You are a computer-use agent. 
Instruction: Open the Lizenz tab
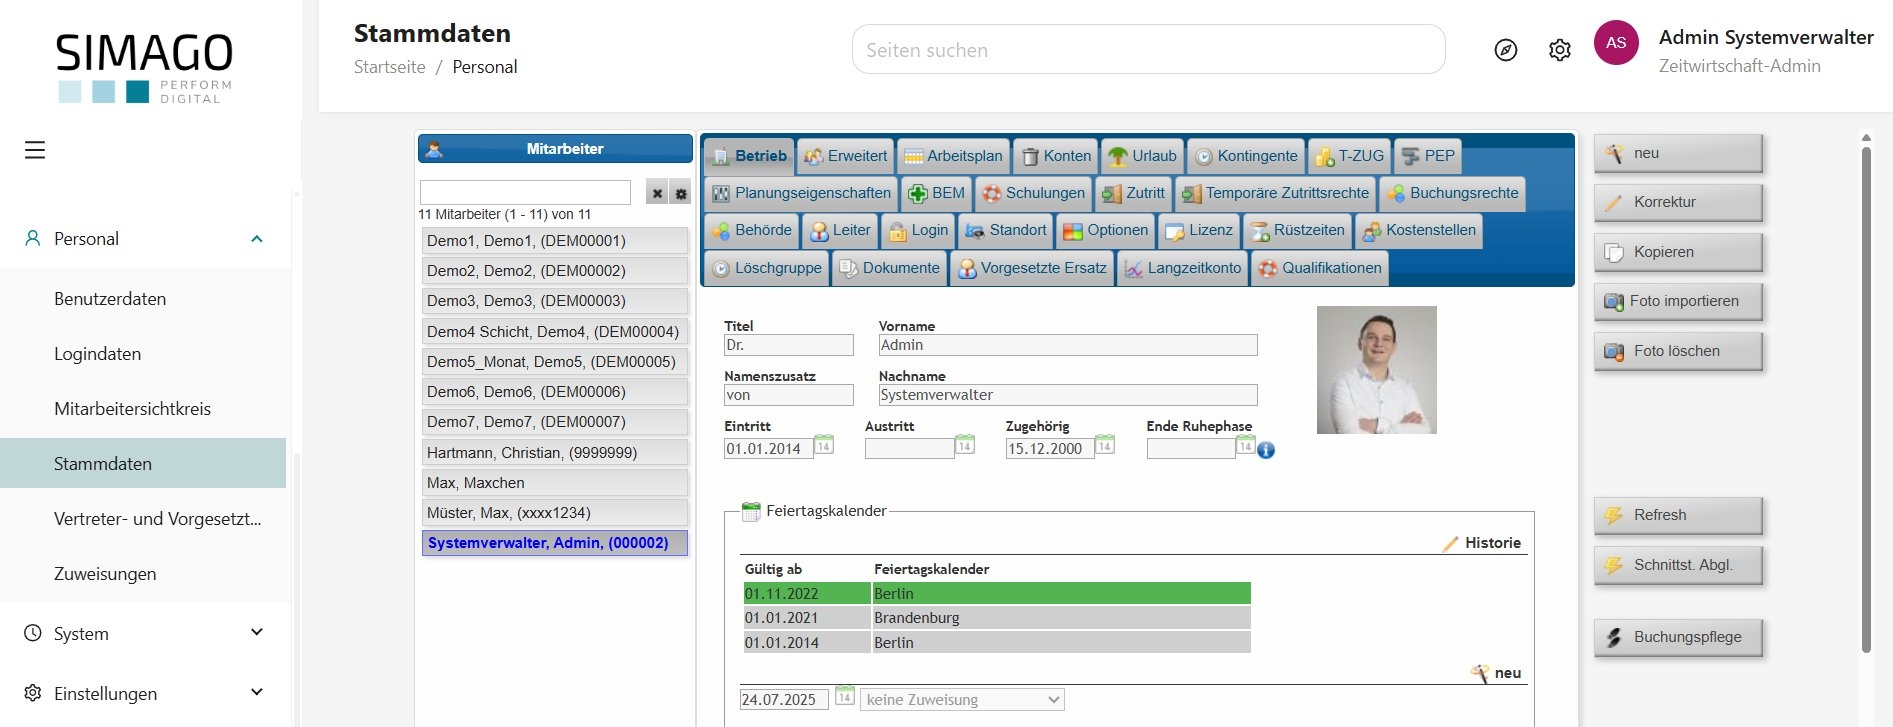tap(1199, 230)
